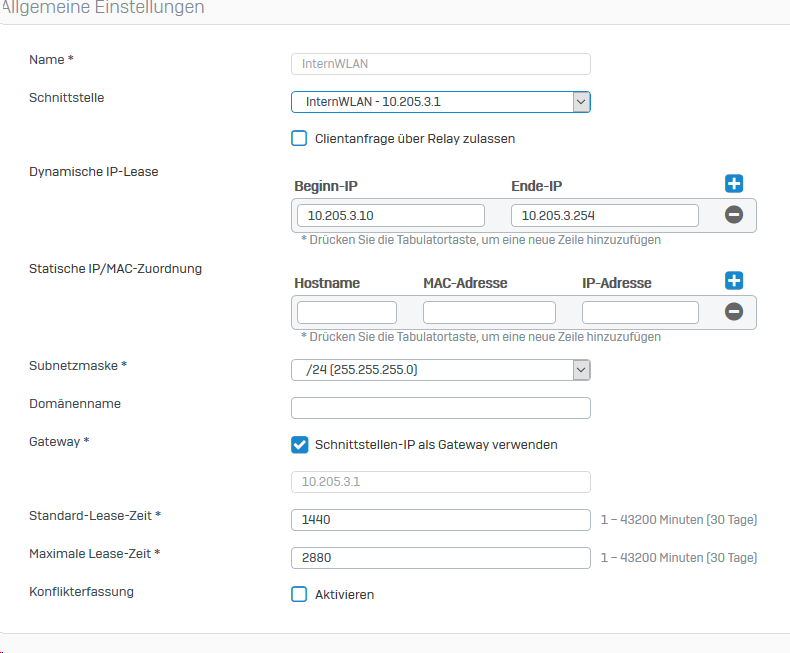
Task: Click the Ende-IP field 10.205.3.254
Action: 604,215
